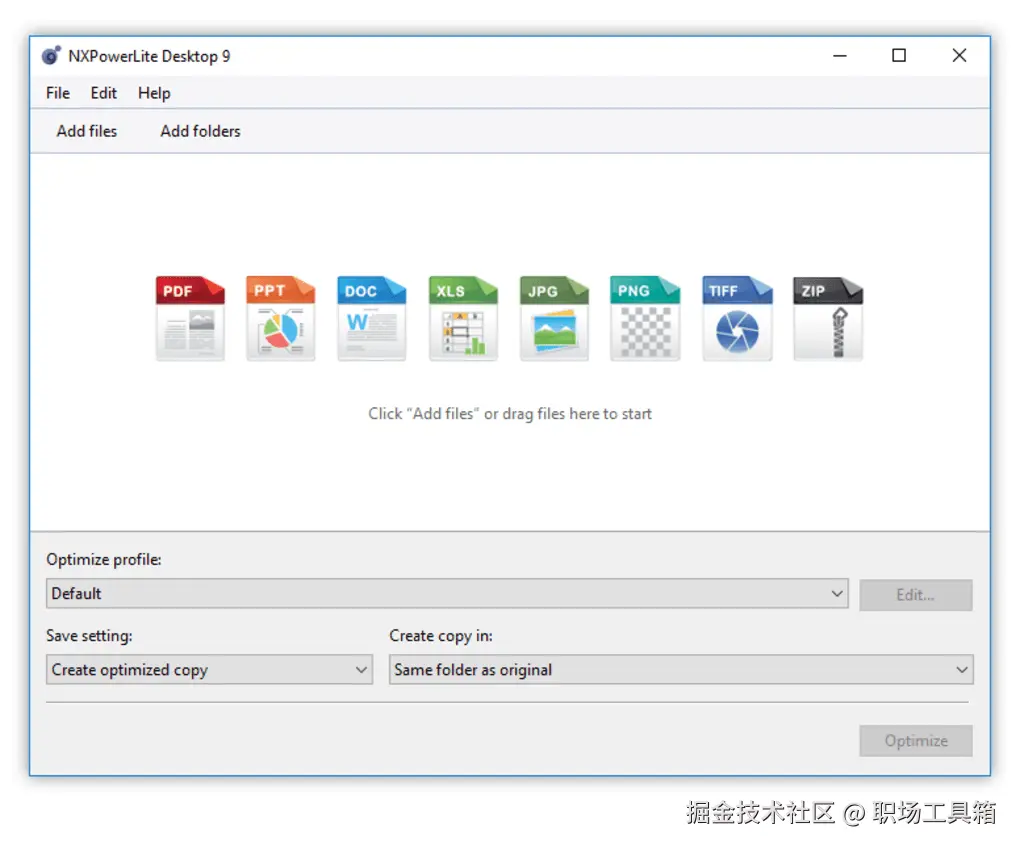Click Add files in the toolbar
The width and height of the screenshot is (1020, 850).
pos(87,131)
